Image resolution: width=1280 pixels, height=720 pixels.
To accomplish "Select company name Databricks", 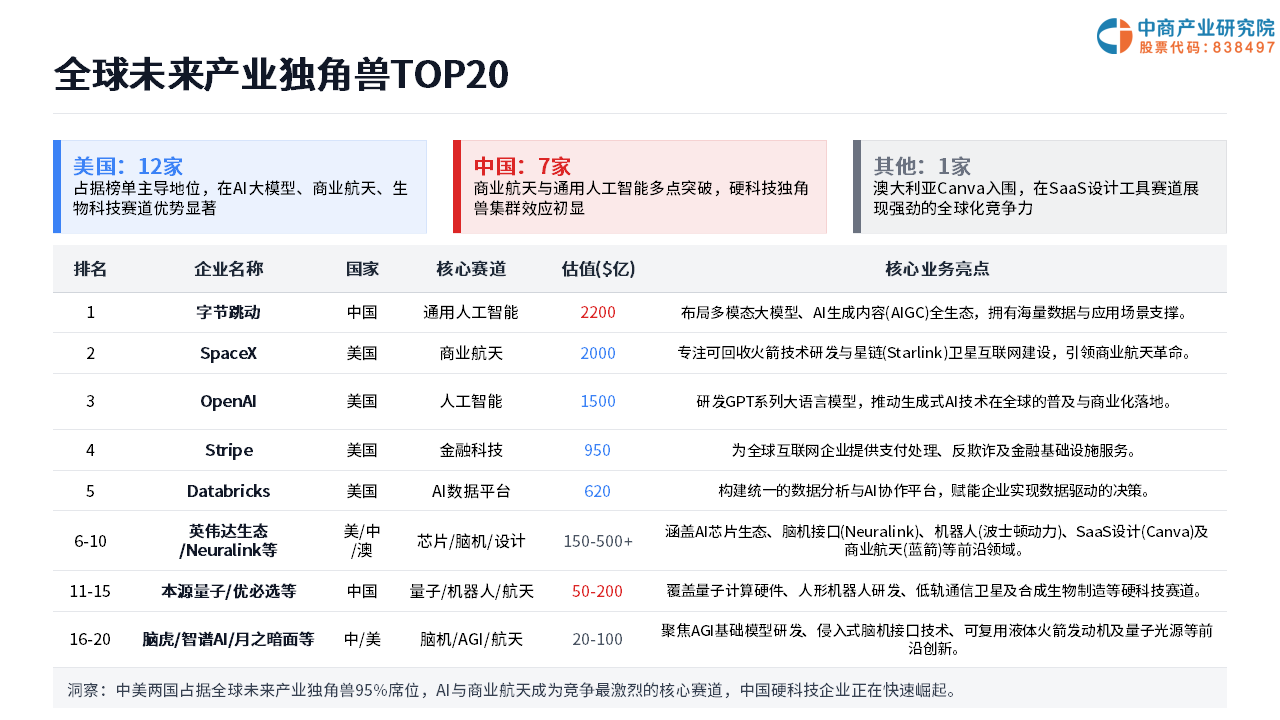I will 228,491.
